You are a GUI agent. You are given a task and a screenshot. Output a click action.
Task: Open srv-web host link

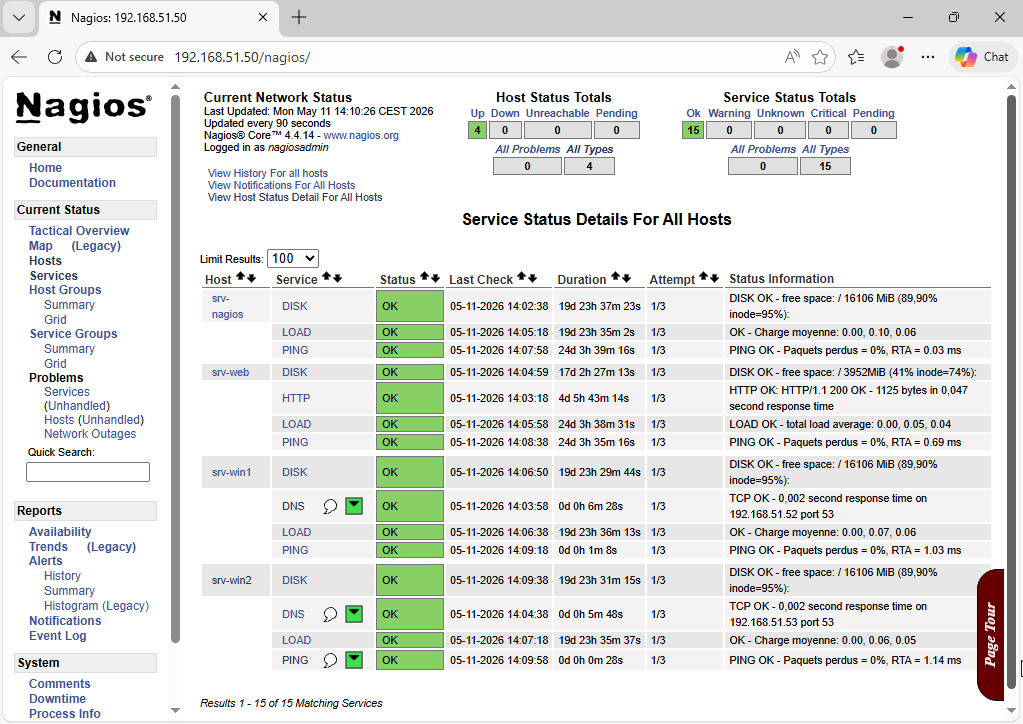[230, 372]
